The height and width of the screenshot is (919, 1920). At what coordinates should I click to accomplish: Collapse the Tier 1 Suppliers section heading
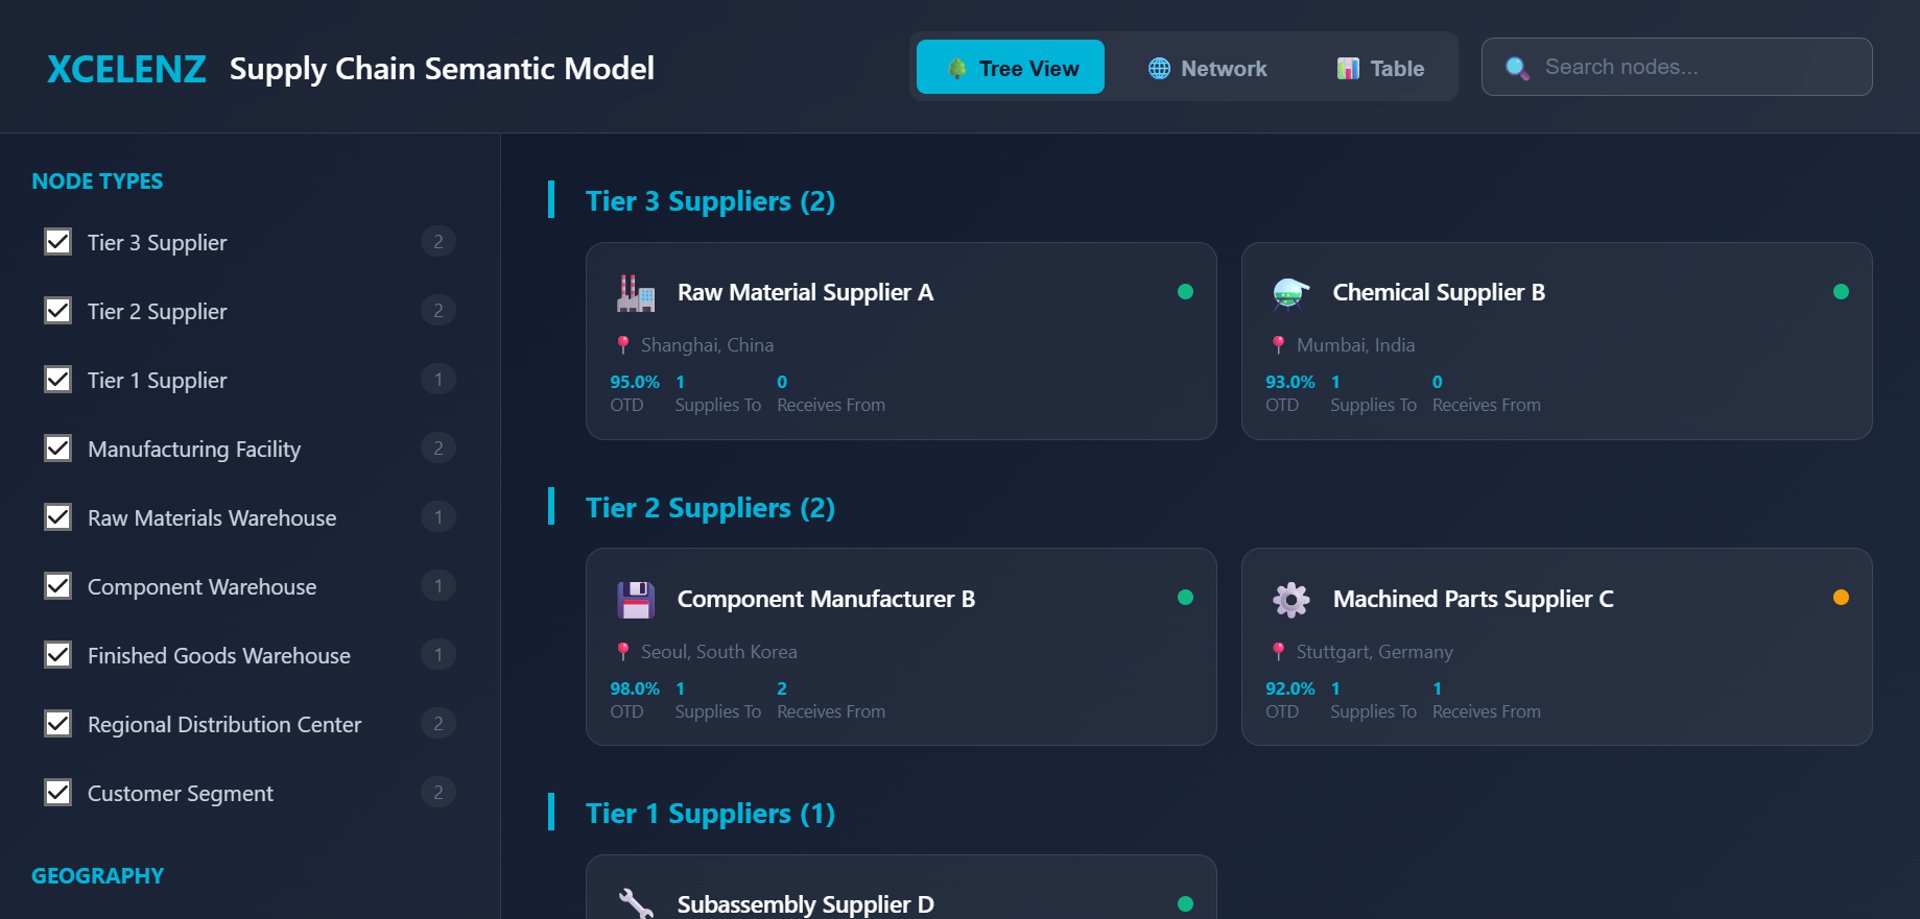pos(709,814)
